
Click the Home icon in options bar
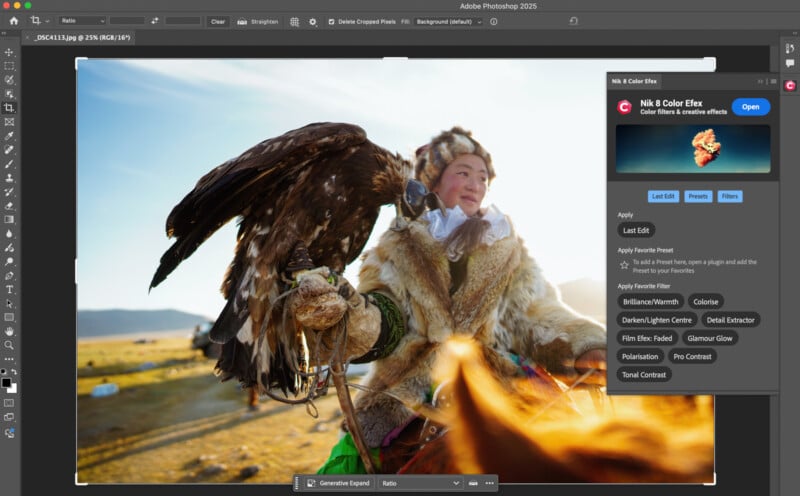(13, 20)
